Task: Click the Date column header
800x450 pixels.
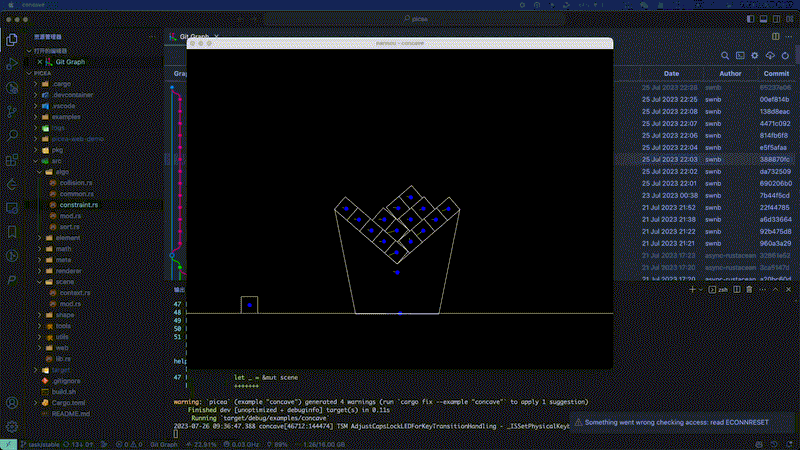Action: click(671, 73)
